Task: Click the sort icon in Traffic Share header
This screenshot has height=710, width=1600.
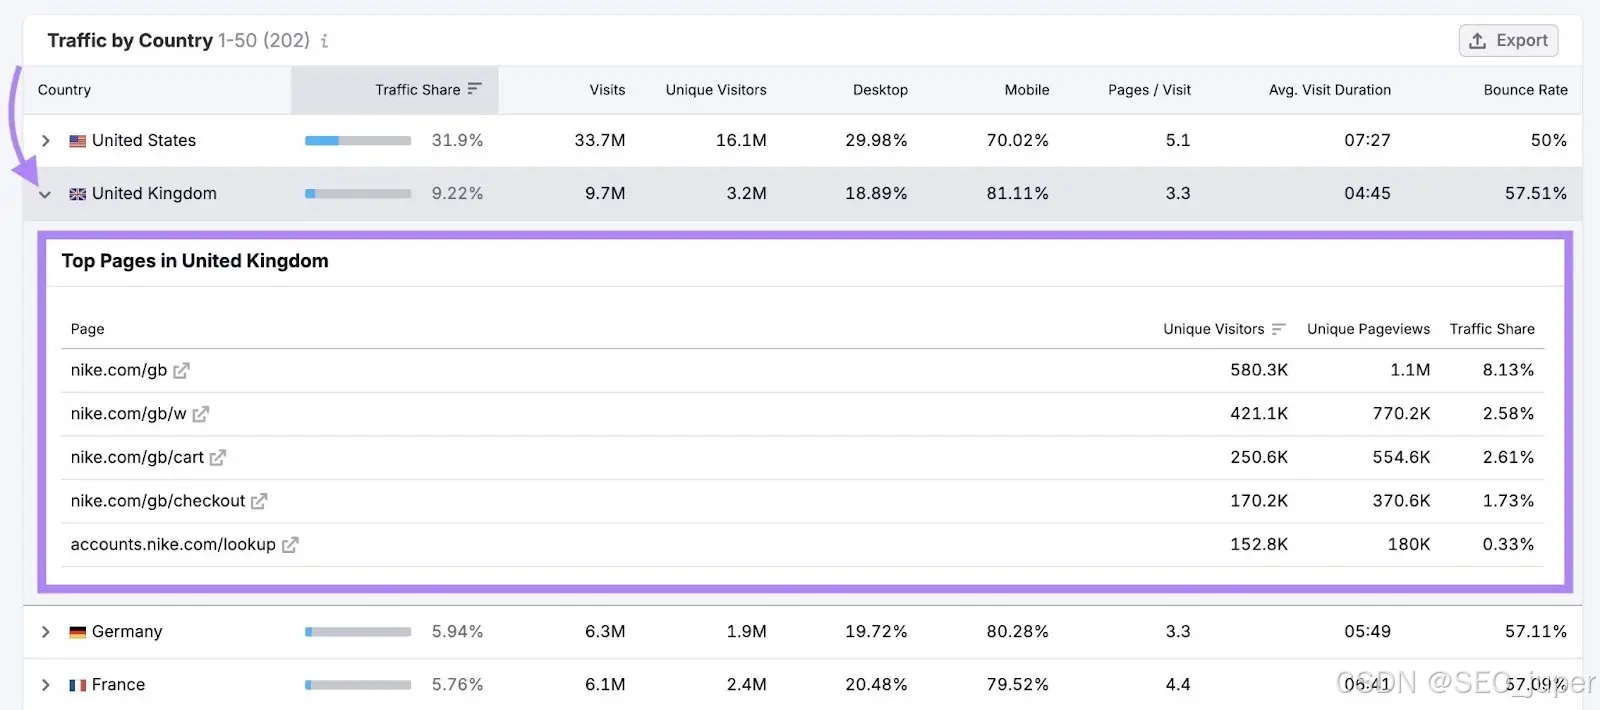Action: pyautogui.click(x=474, y=89)
